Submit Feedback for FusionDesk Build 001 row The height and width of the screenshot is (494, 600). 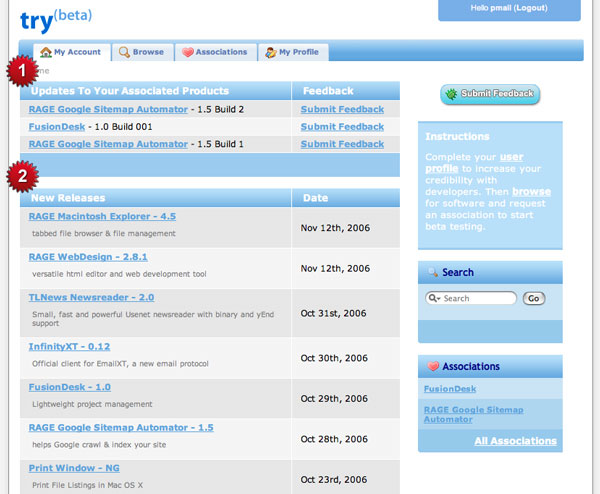(x=342, y=127)
